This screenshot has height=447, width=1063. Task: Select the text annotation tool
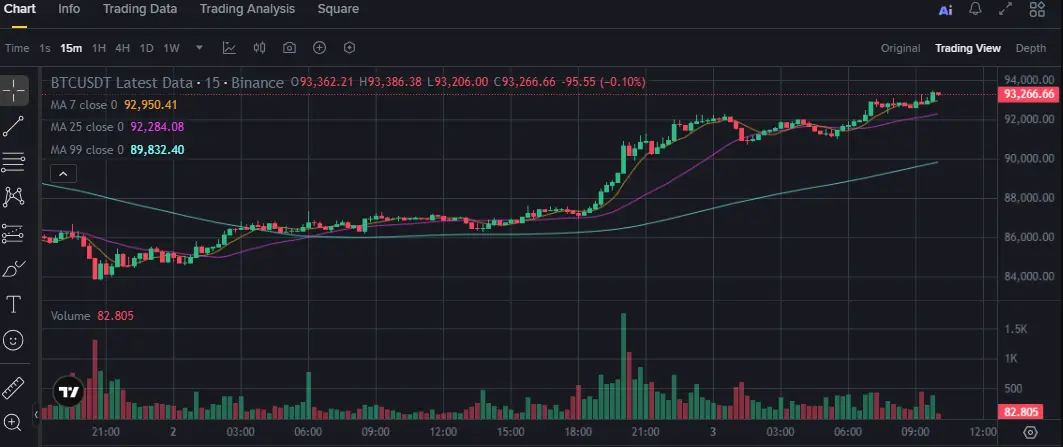tap(14, 305)
